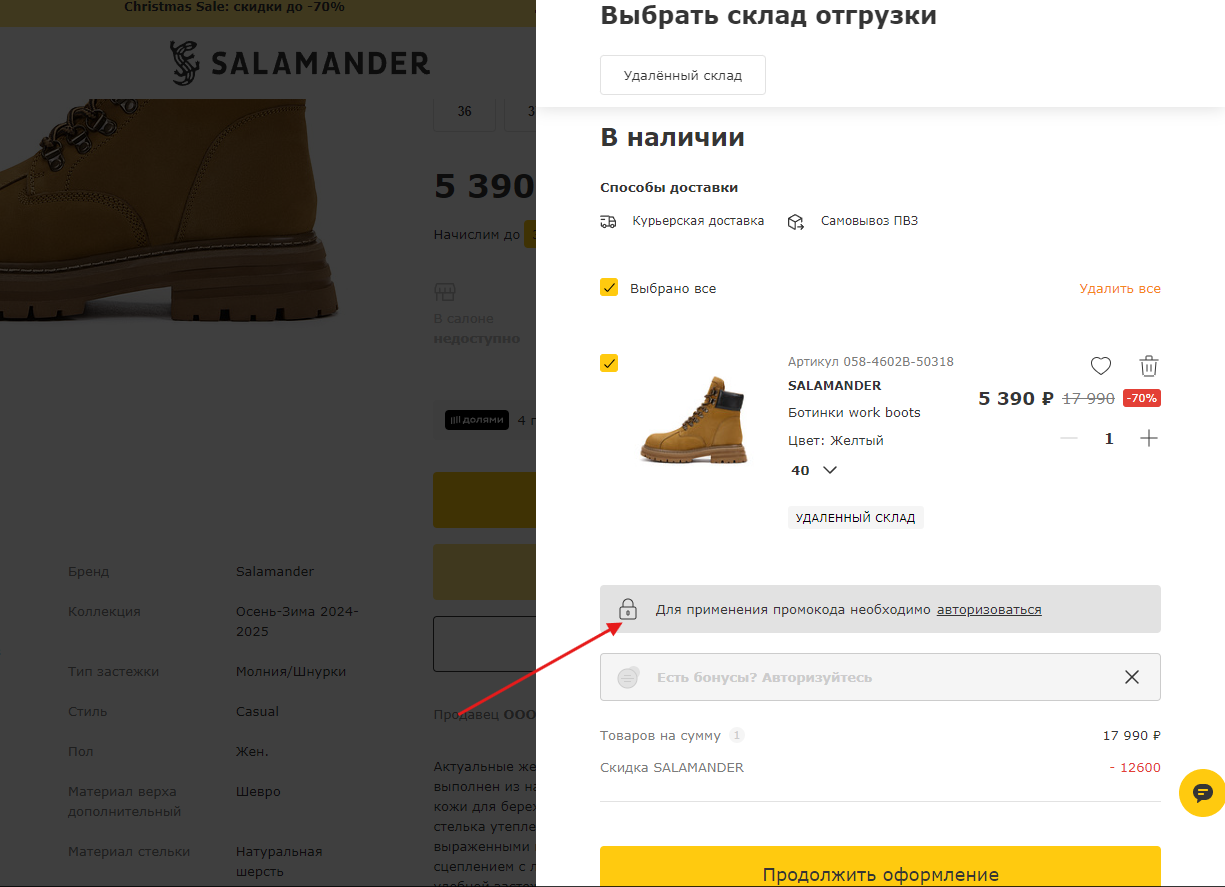Image resolution: width=1225 pixels, height=887 pixels.
Task: Open the chat bubble support widget
Action: pos(1202,793)
